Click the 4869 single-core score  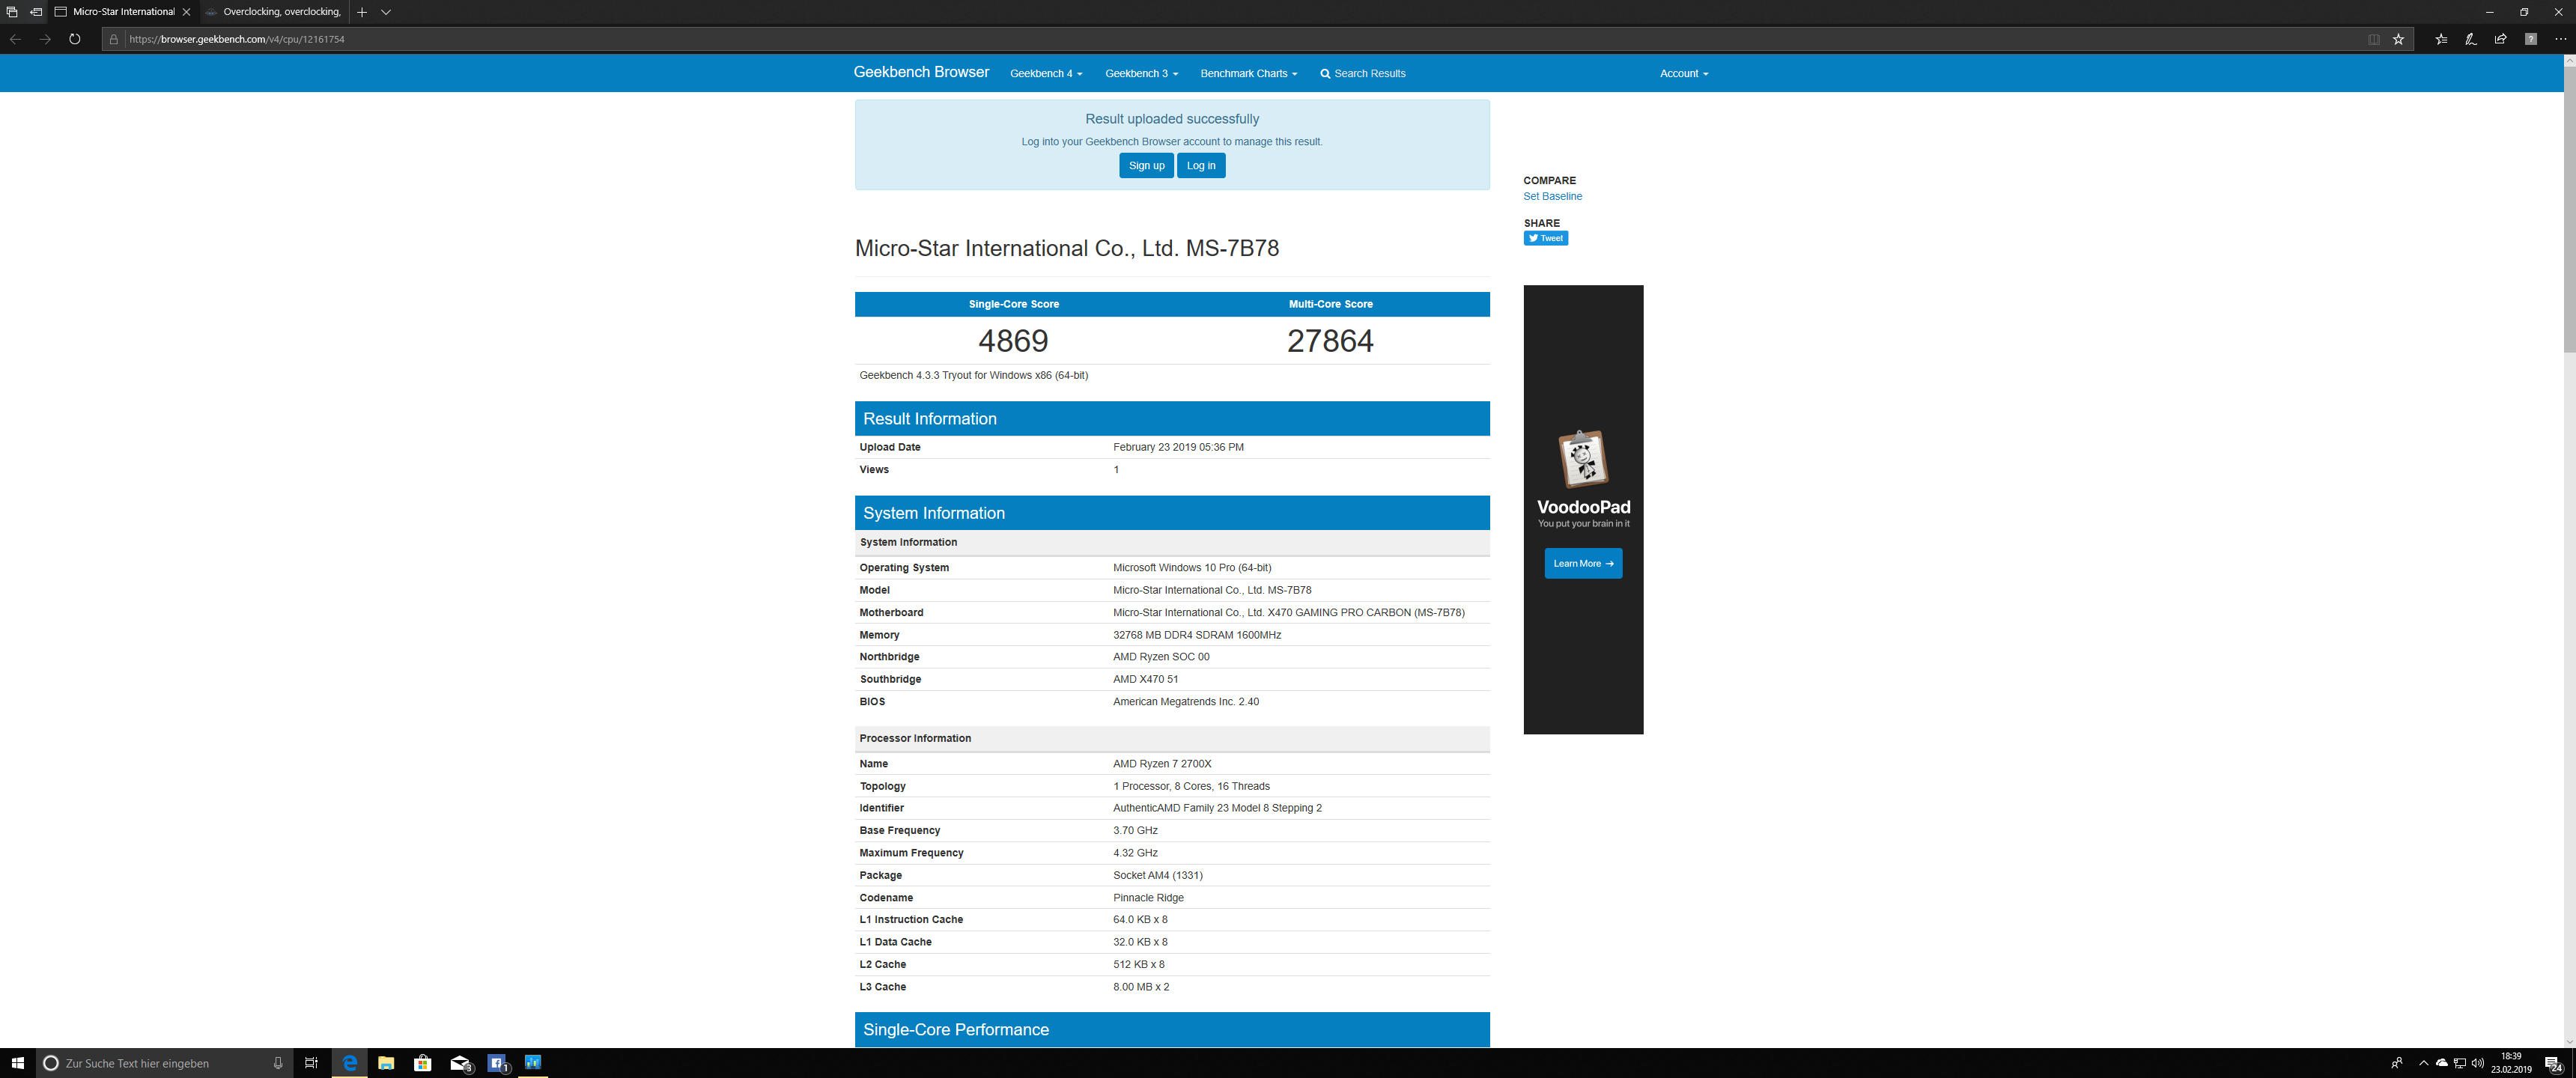[1013, 341]
